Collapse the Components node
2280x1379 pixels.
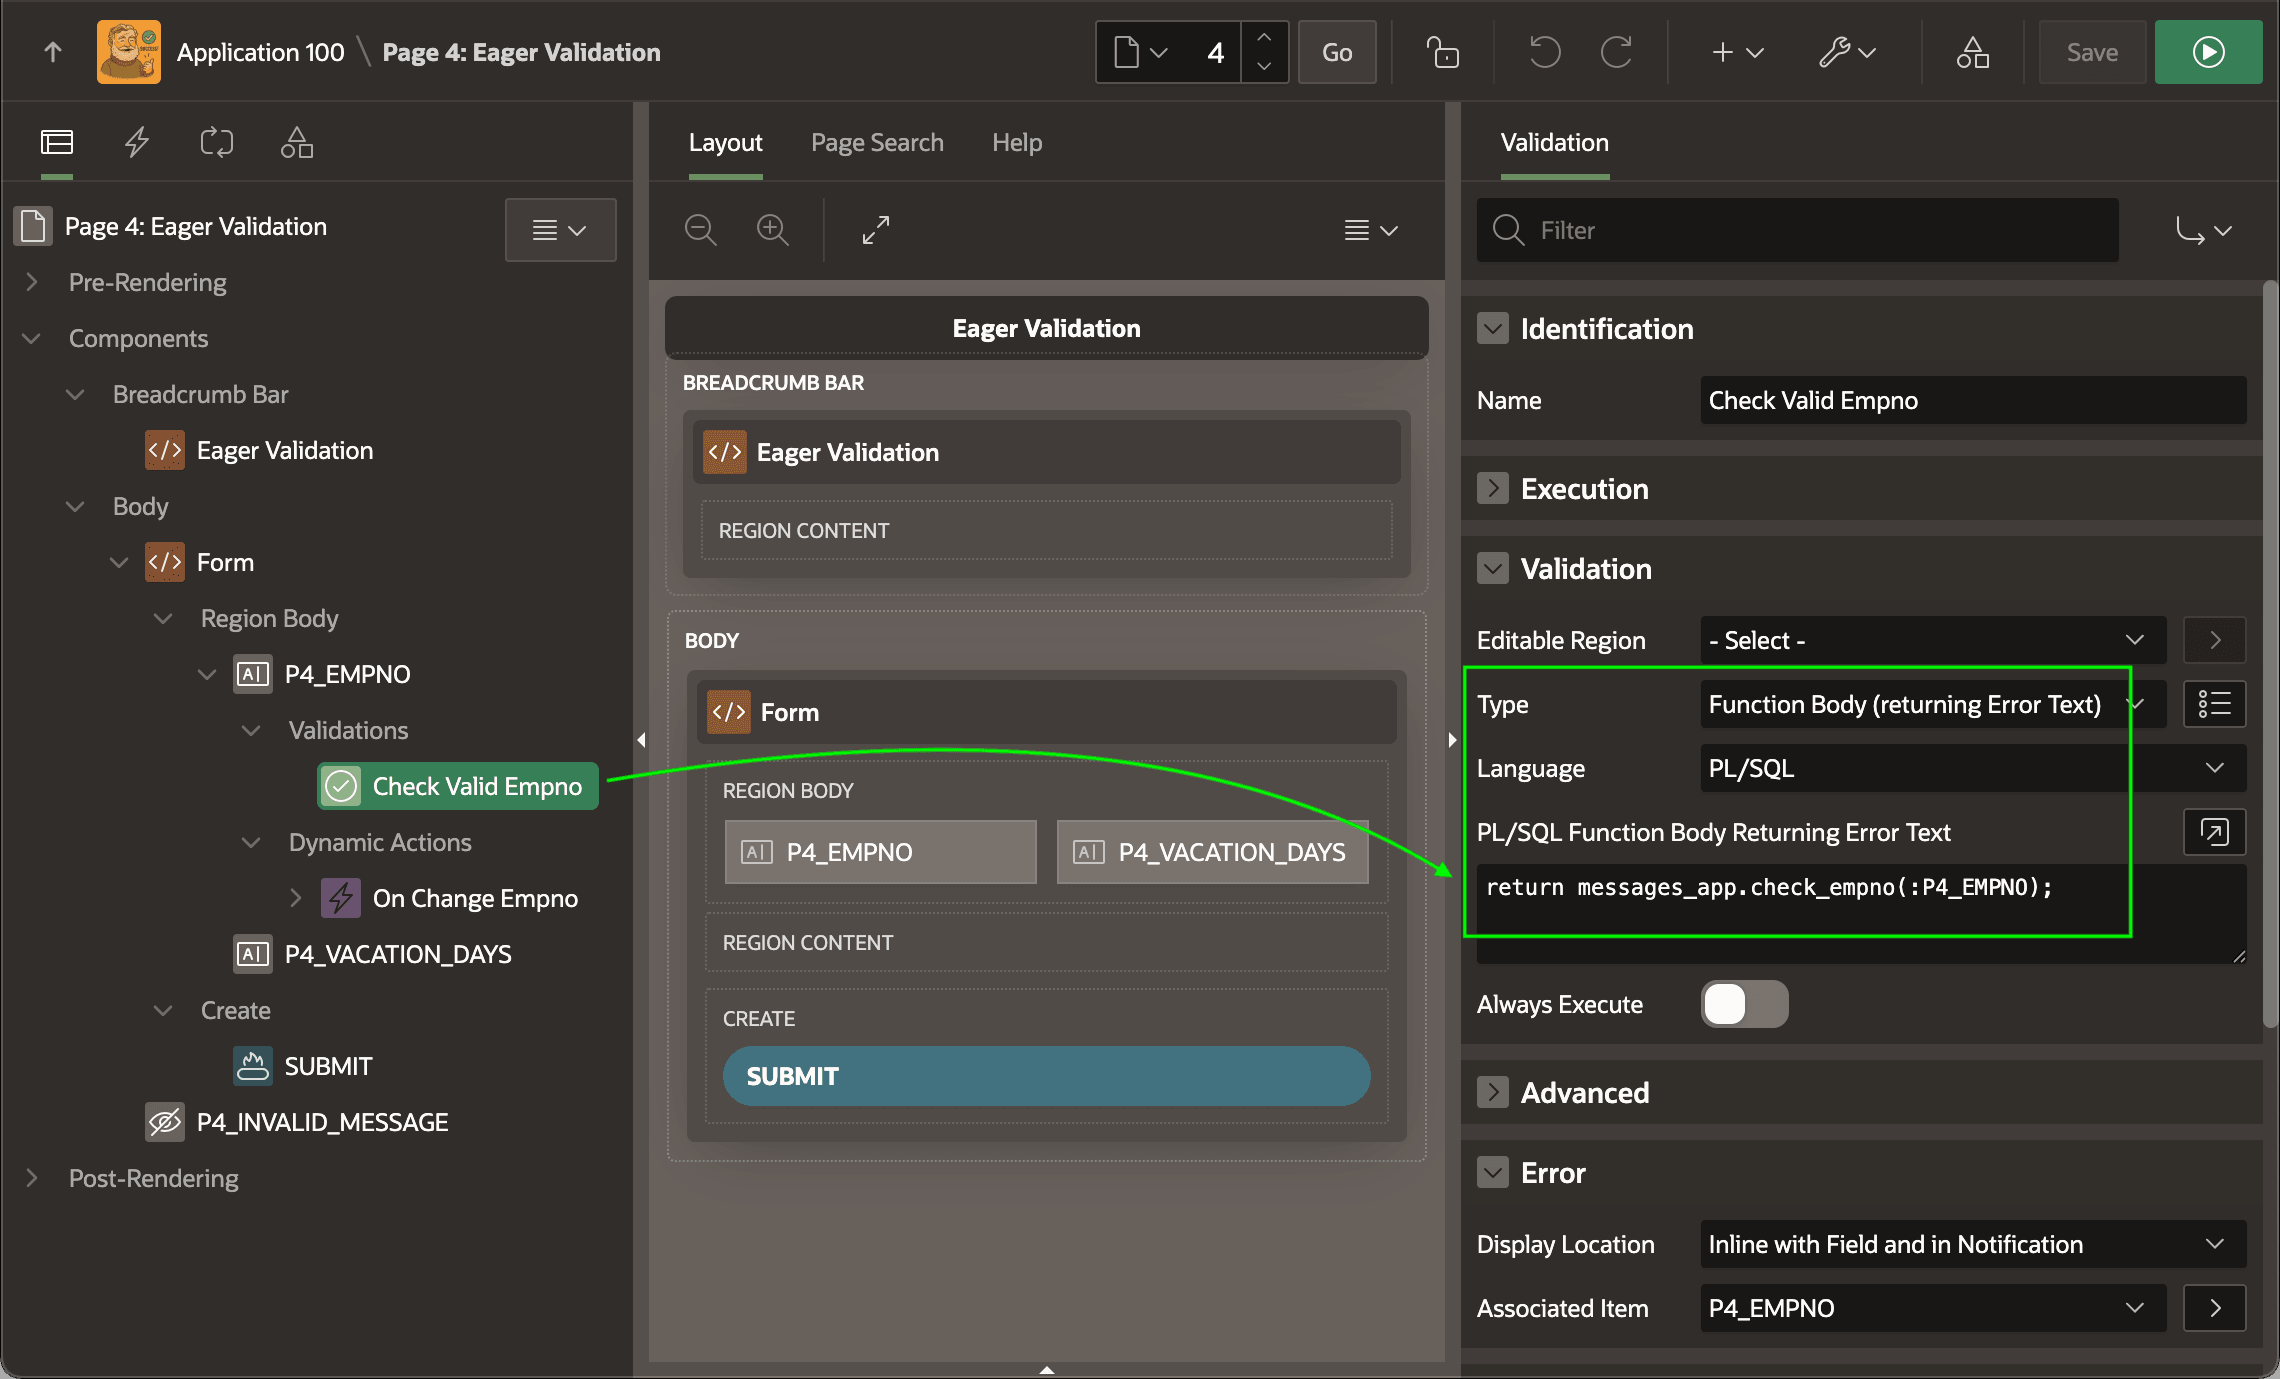pyautogui.click(x=32, y=338)
